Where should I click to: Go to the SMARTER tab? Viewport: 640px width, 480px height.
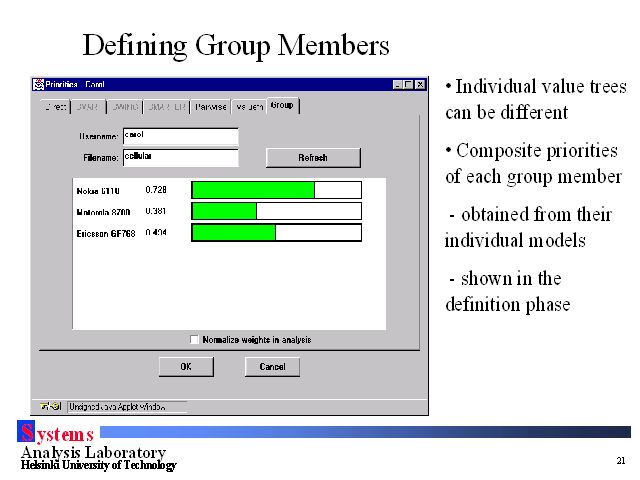tap(167, 106)
